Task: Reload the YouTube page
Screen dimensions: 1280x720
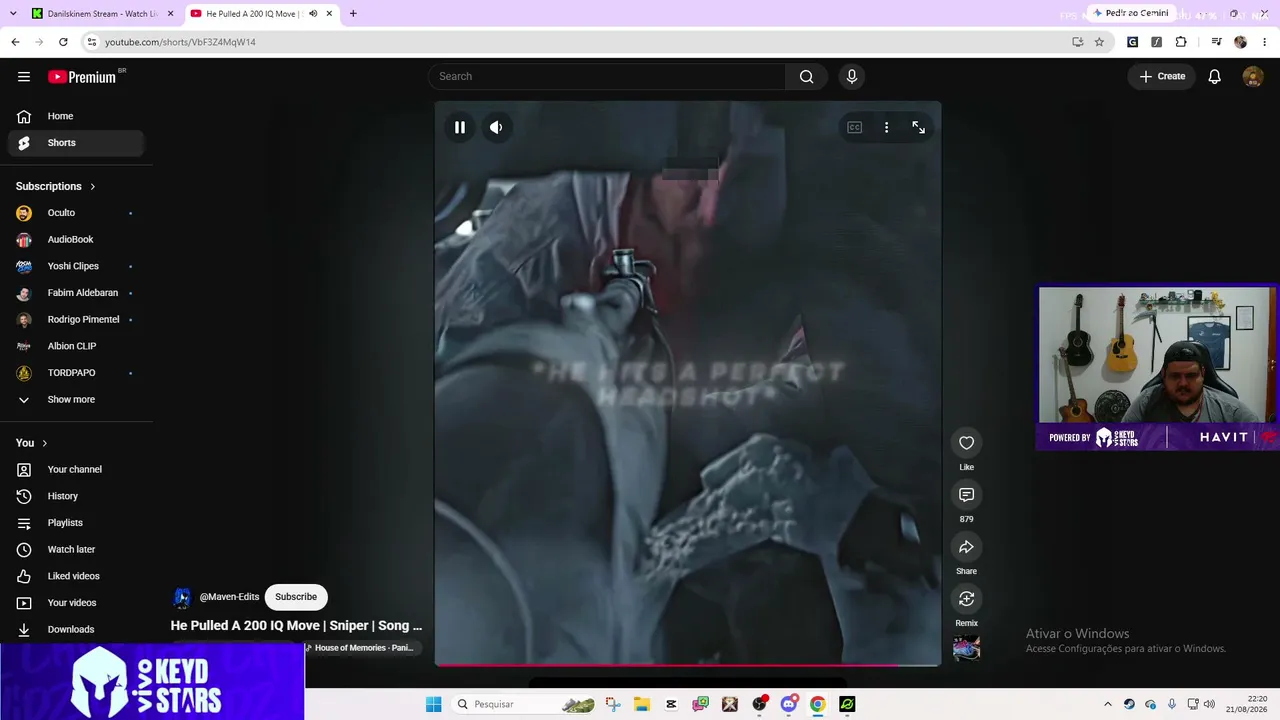Action: (x=63, y=42)
